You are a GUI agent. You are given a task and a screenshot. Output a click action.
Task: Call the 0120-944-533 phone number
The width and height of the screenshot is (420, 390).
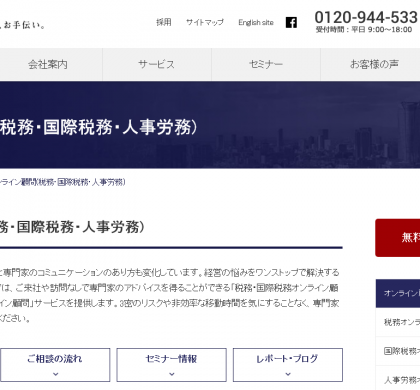[366, 17]
